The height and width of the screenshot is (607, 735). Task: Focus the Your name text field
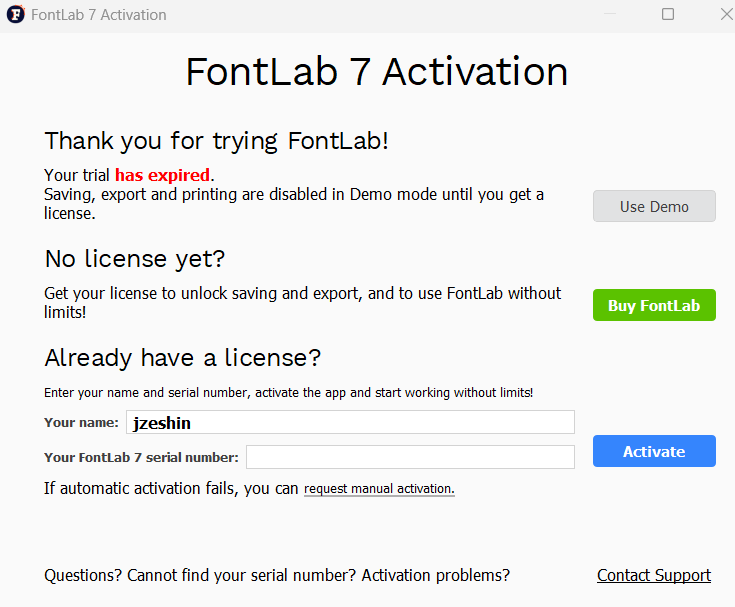[350, 423]
